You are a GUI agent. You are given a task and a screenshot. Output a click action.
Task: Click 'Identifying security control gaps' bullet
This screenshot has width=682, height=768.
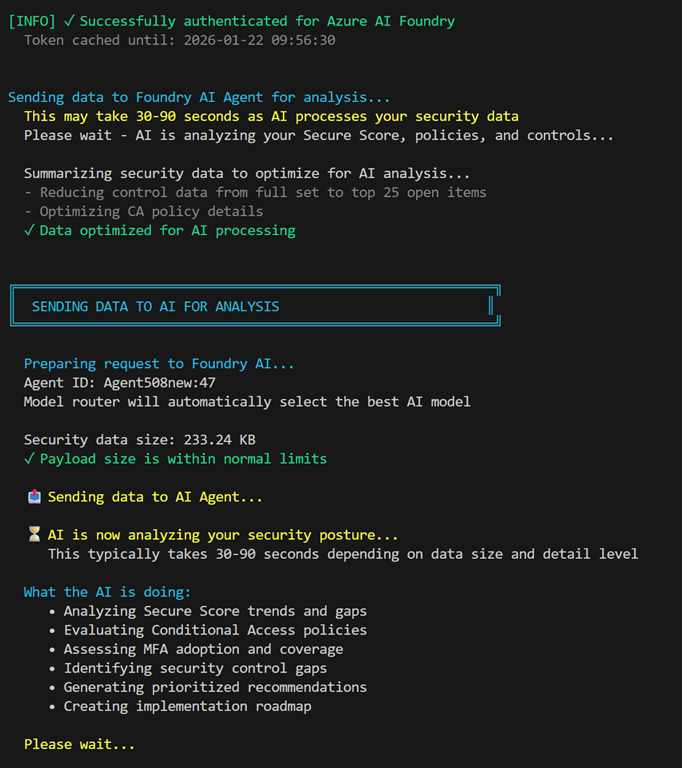(x=195, y=668)
